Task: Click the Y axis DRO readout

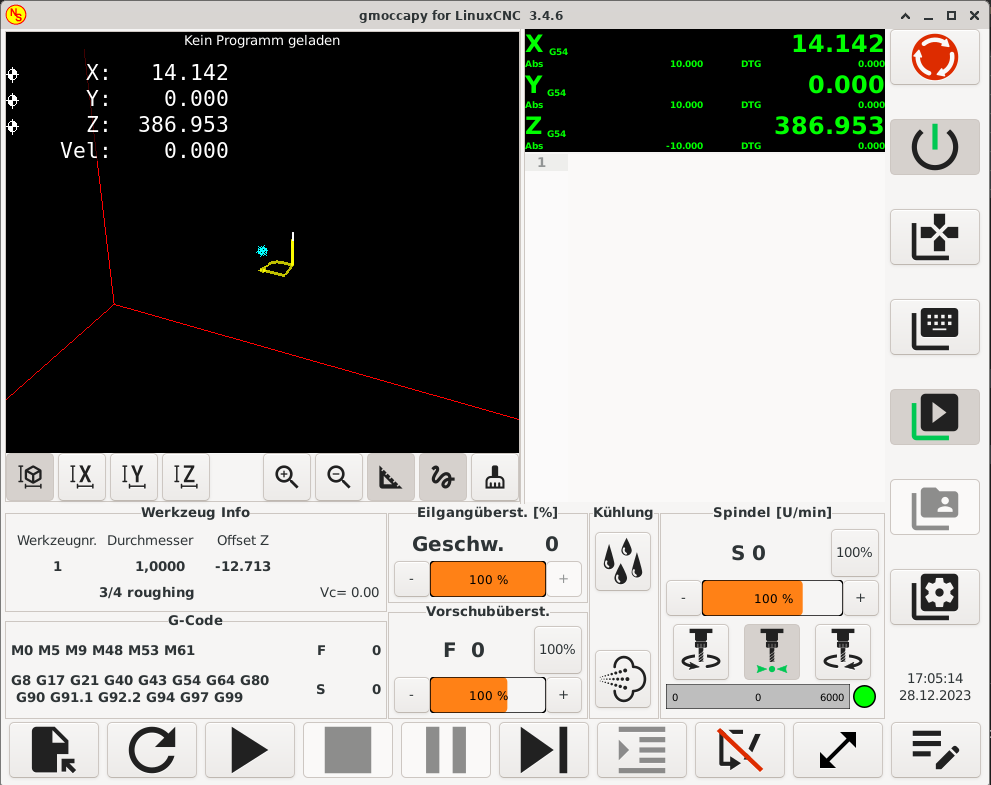Action: (x=705, y=90)
